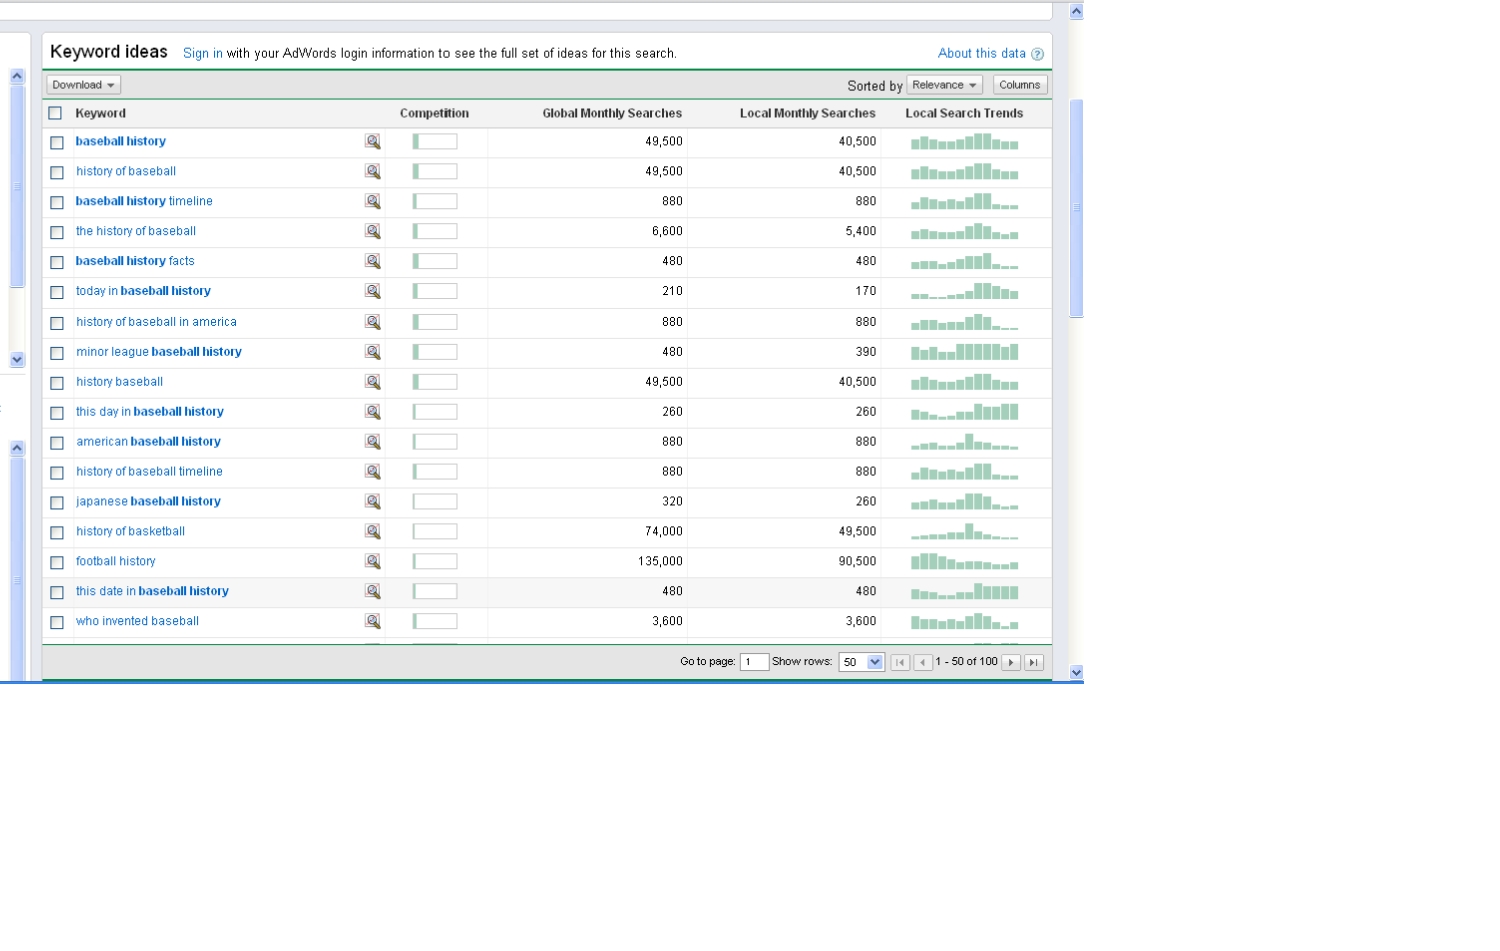Sort by Competition column header
This screenshot has width=1500, height=951.
434,114
